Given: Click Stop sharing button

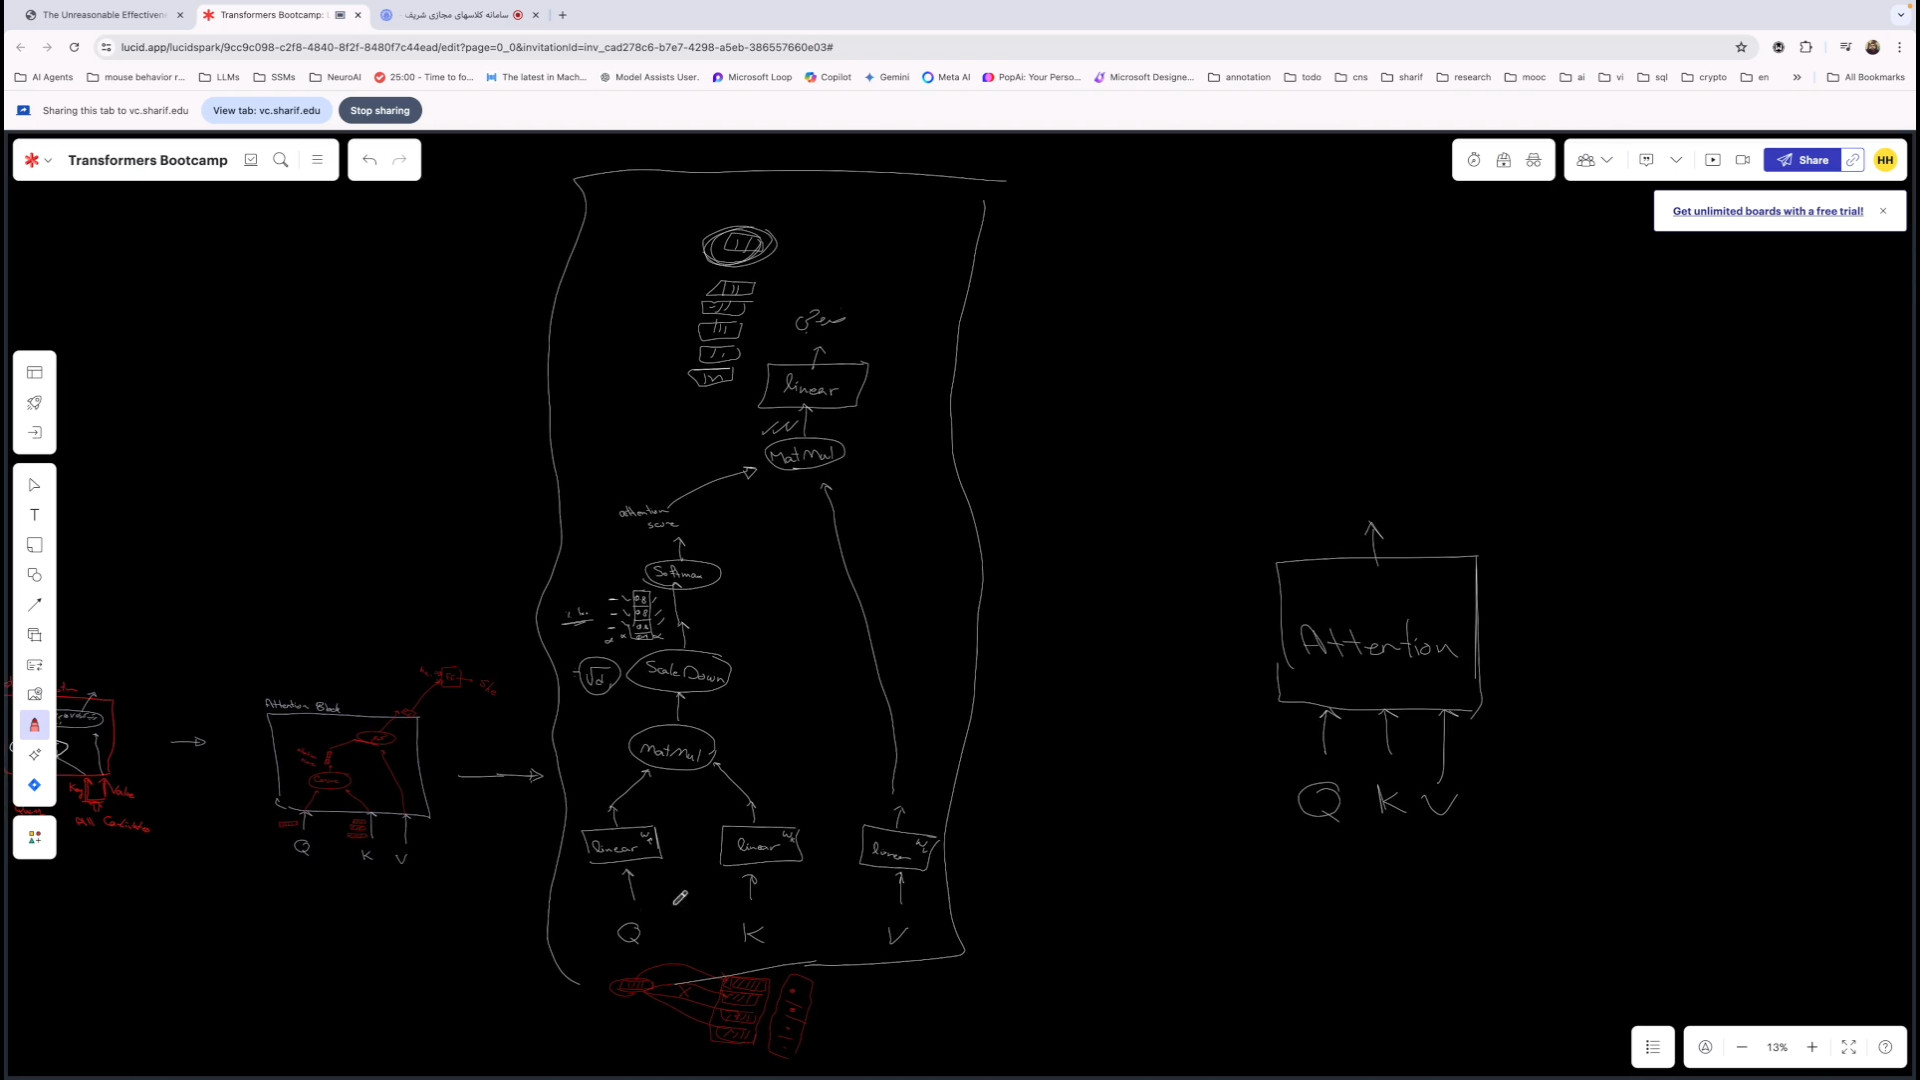Looking at the screenshot, I should tap(380, 111).
